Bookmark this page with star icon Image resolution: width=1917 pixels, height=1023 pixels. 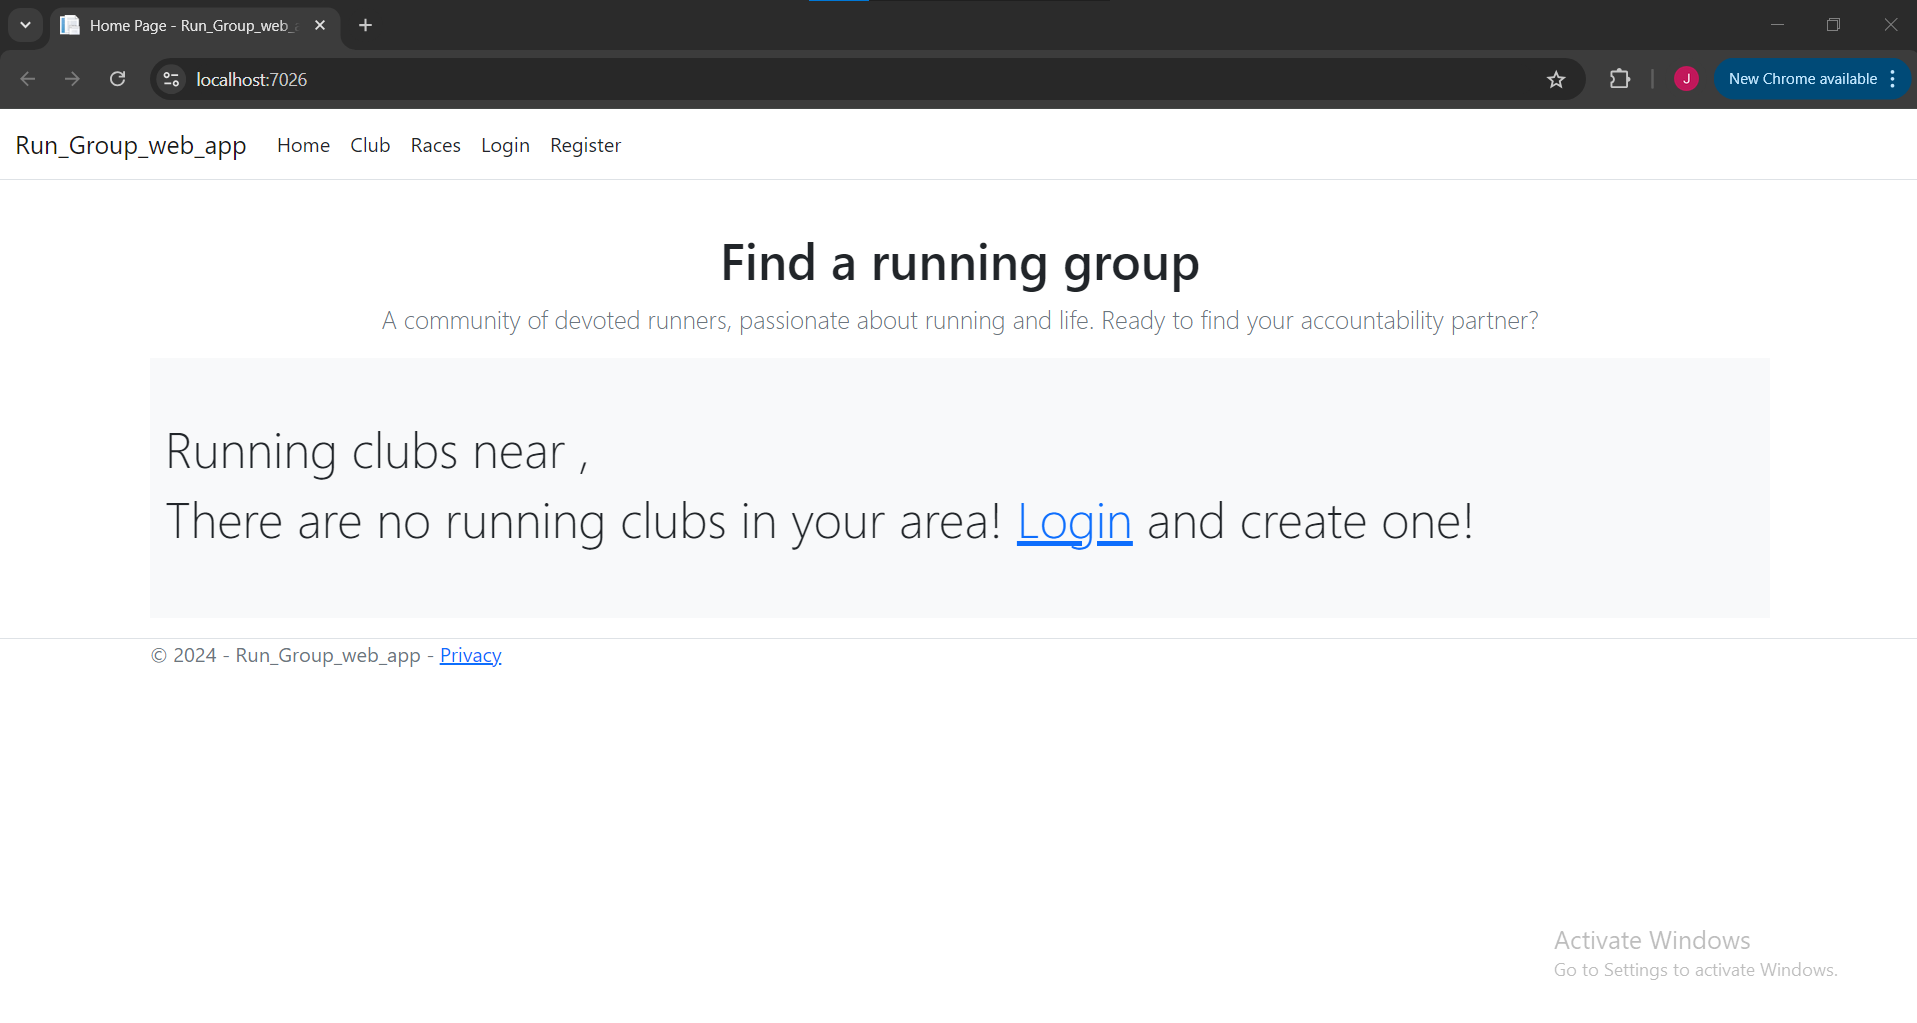(1555, 79)
